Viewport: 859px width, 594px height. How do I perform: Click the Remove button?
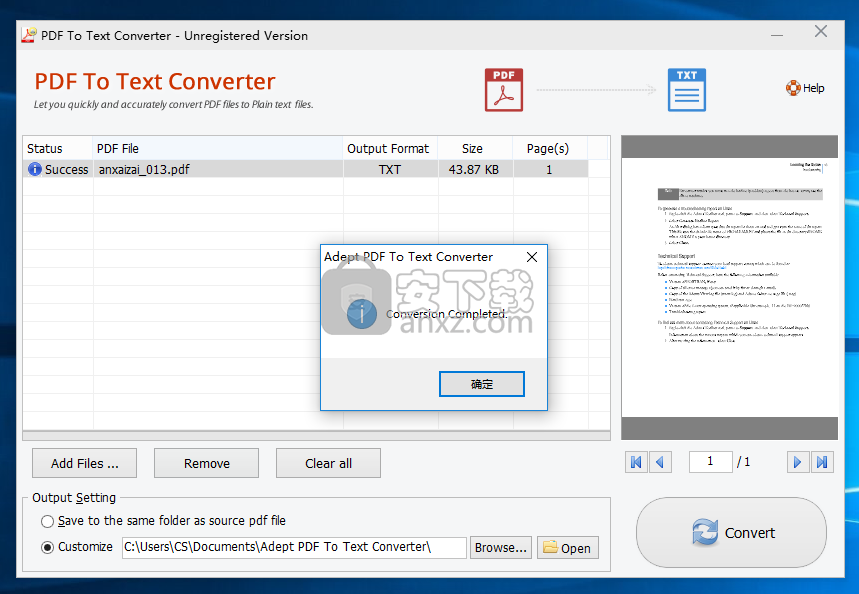[207, 464]
